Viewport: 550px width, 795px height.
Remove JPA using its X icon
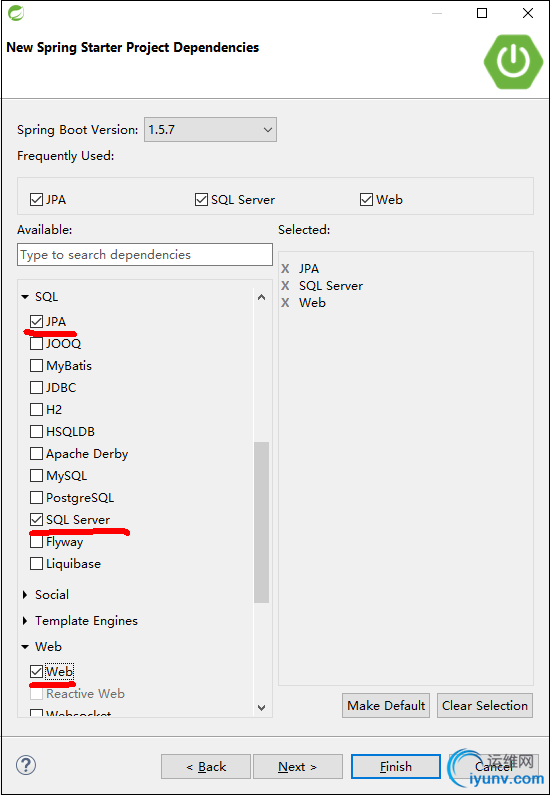pyautogui.click(x=285, y=269)
